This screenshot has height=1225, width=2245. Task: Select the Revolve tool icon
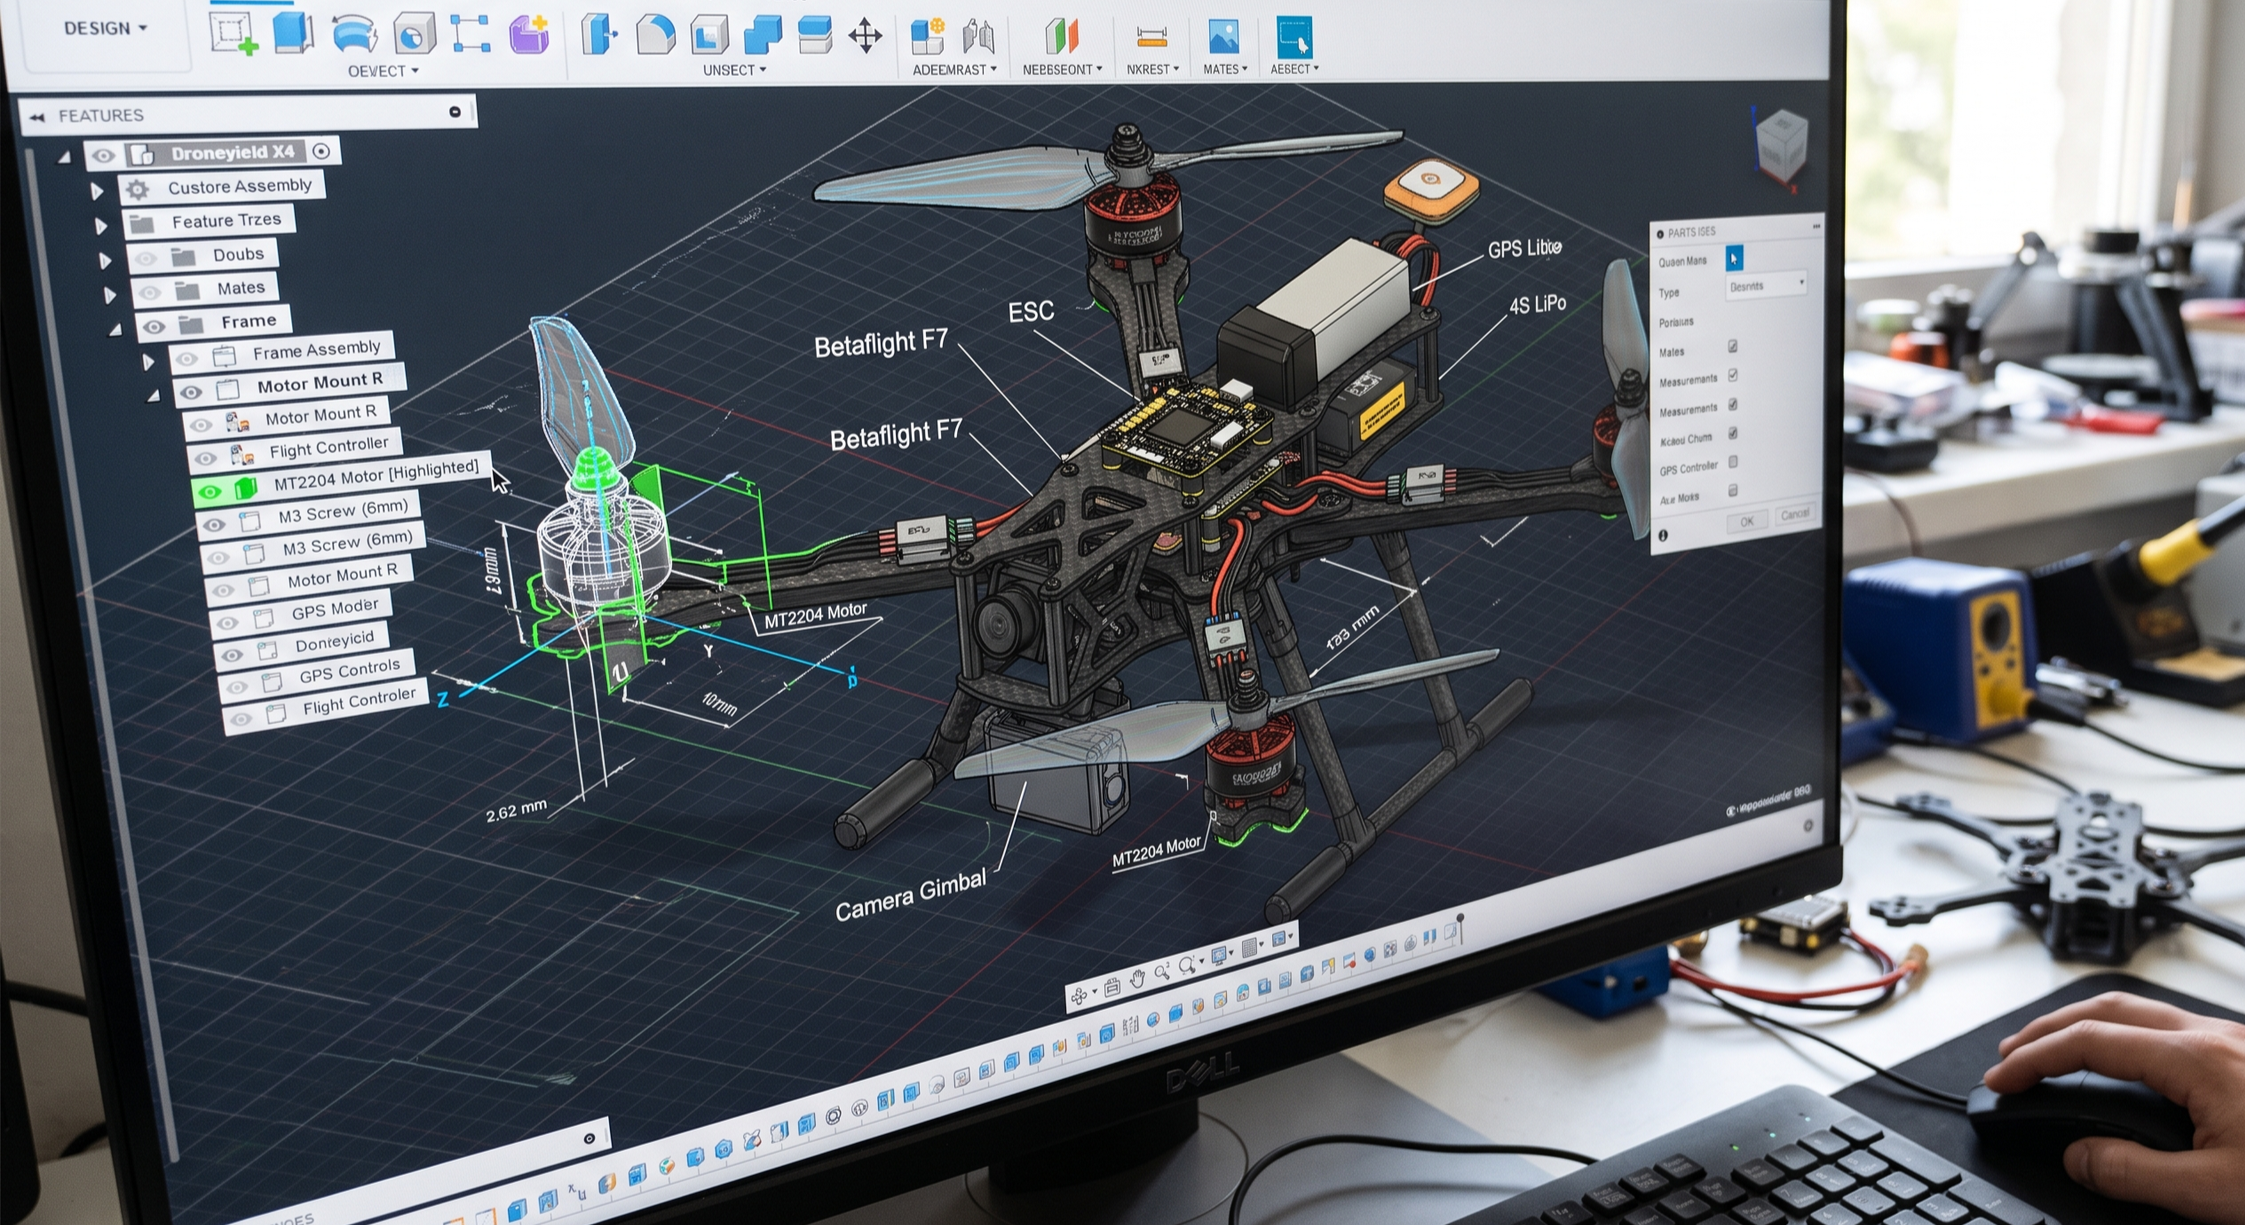coord(354,33)
